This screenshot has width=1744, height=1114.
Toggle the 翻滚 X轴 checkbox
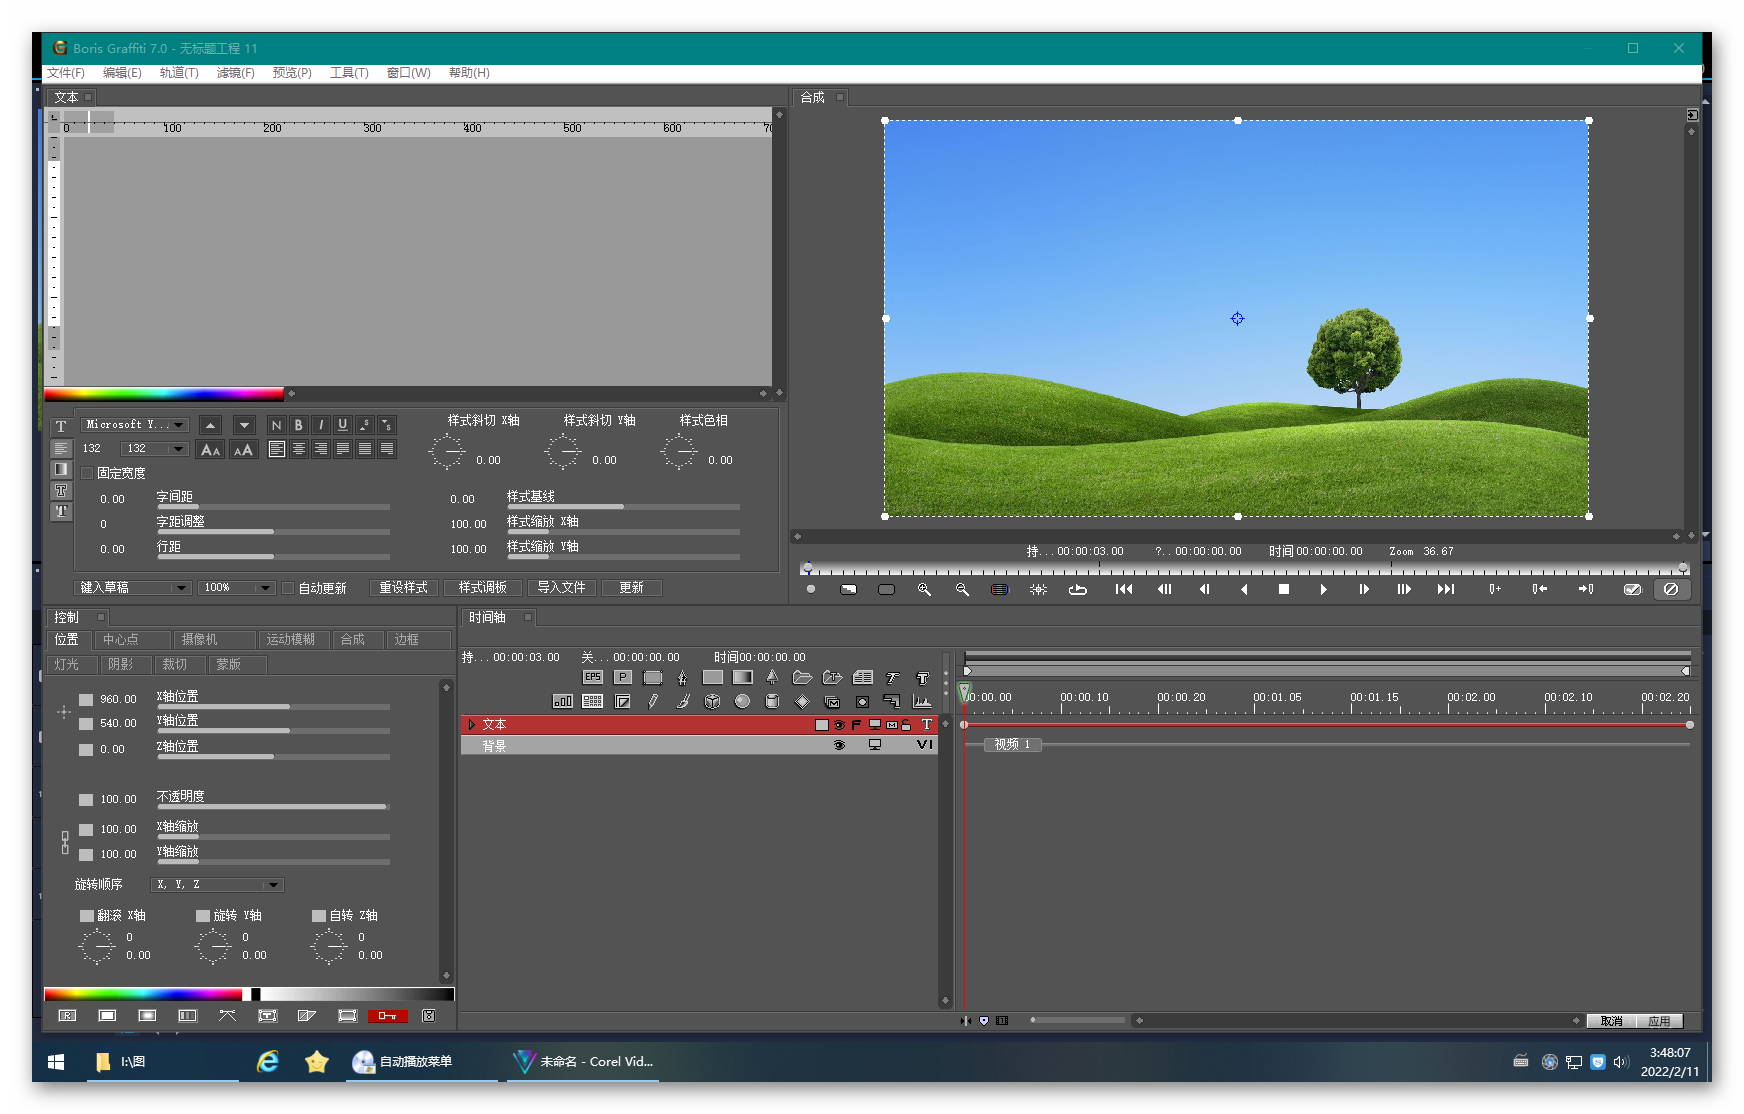click(x=86, y=916)
